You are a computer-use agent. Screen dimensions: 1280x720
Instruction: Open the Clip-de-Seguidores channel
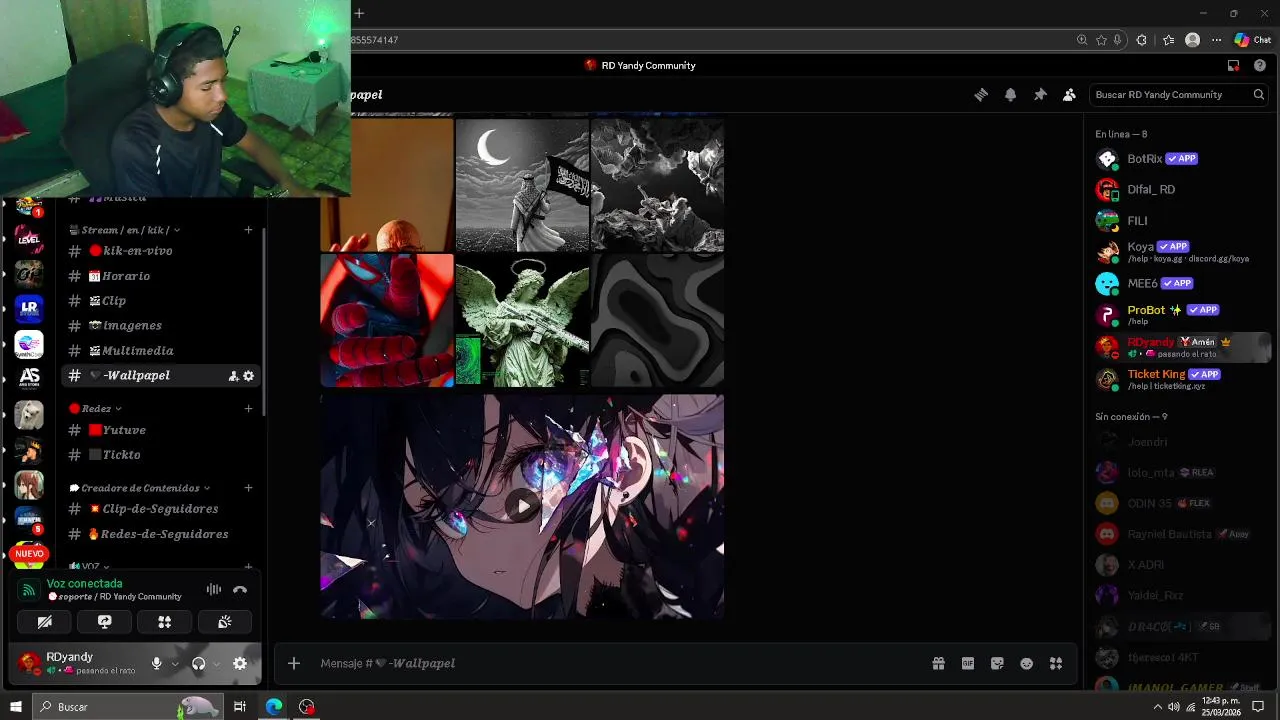point(161,509)
